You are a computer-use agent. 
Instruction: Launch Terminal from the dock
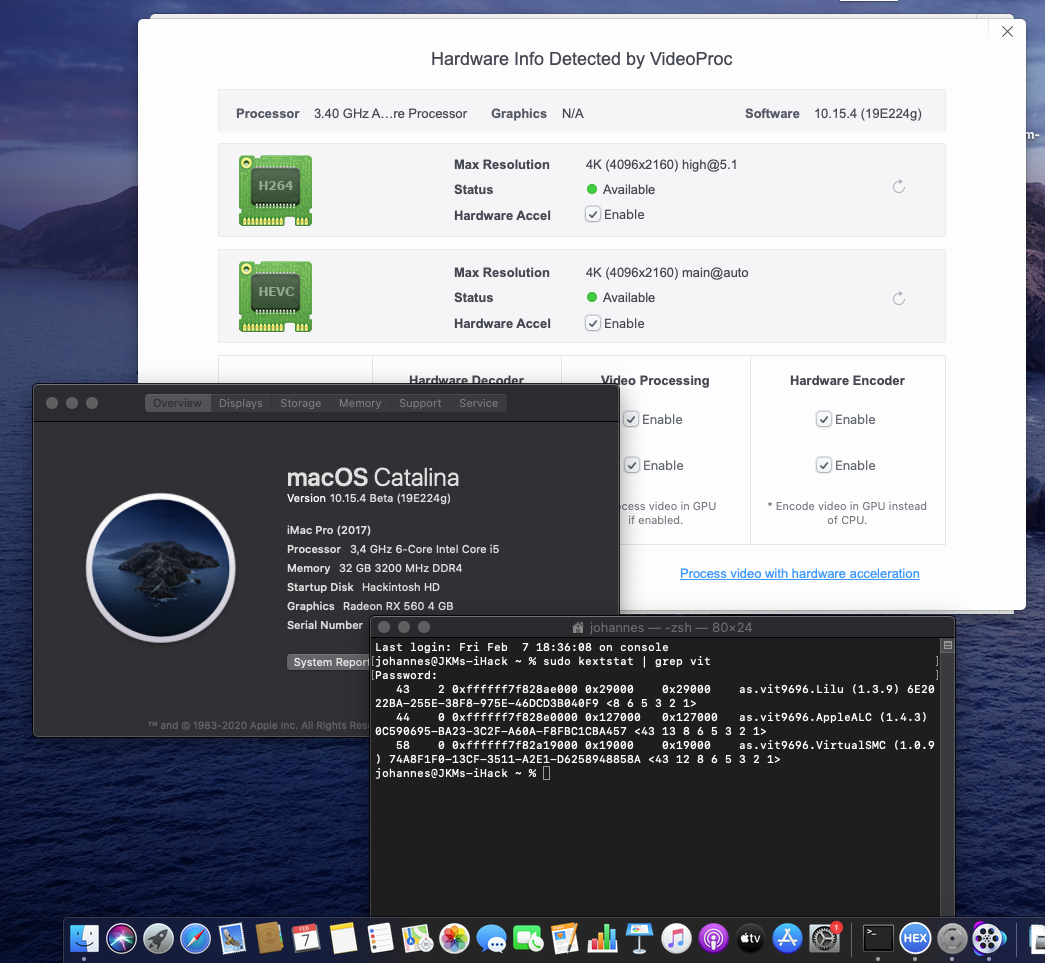pyautogui.click(x=878, y=938)
